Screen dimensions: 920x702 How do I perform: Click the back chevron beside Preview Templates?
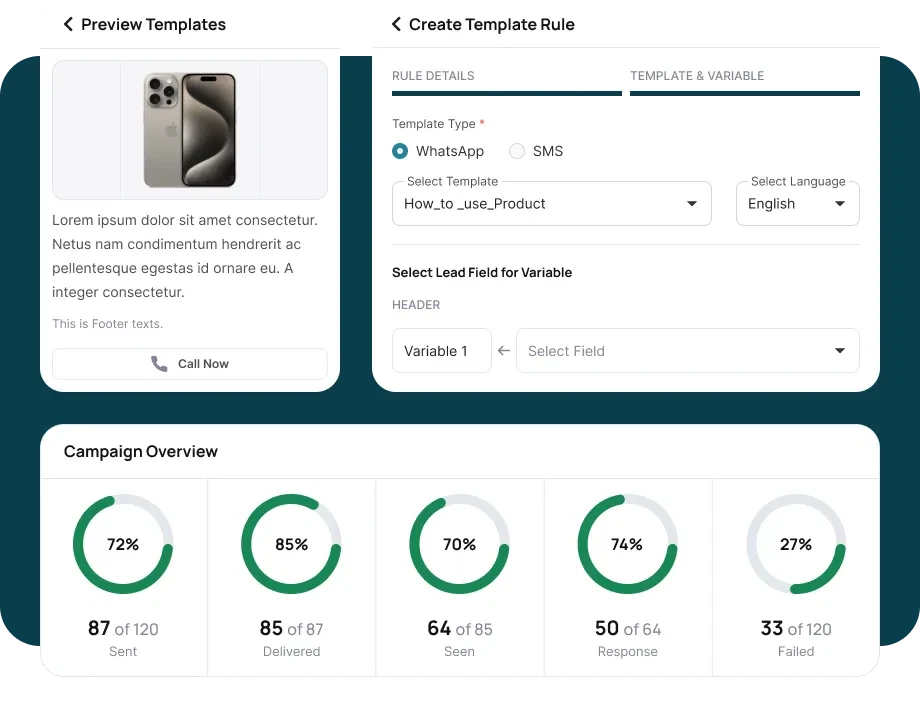pyautogui.click(x=68, y=24)
